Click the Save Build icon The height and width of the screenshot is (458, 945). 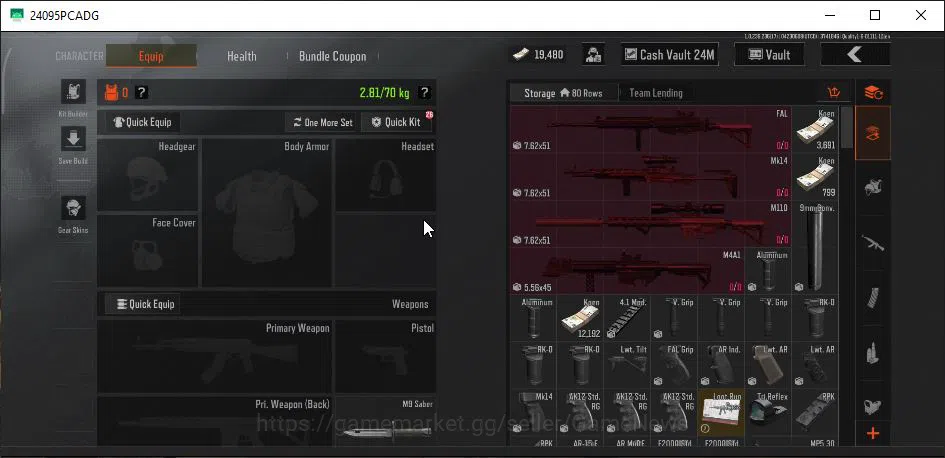pyautogui.click(x=74, y=139)
